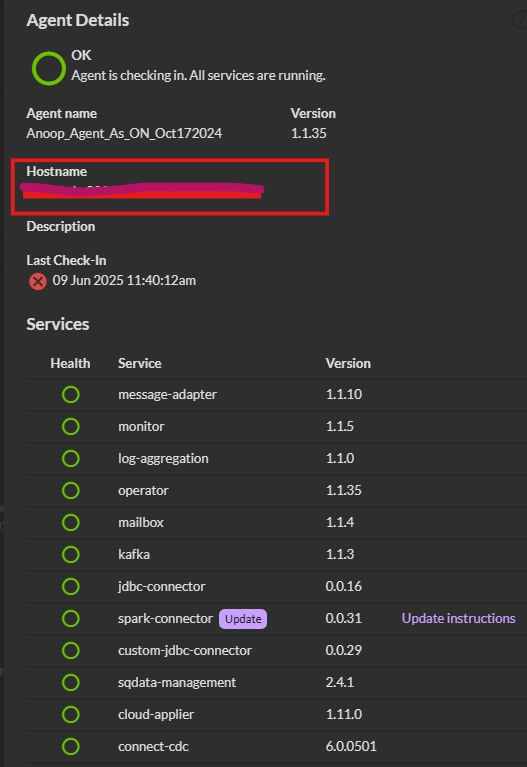
Task: Click the health circle for log-aggregation
Action: 71,459
